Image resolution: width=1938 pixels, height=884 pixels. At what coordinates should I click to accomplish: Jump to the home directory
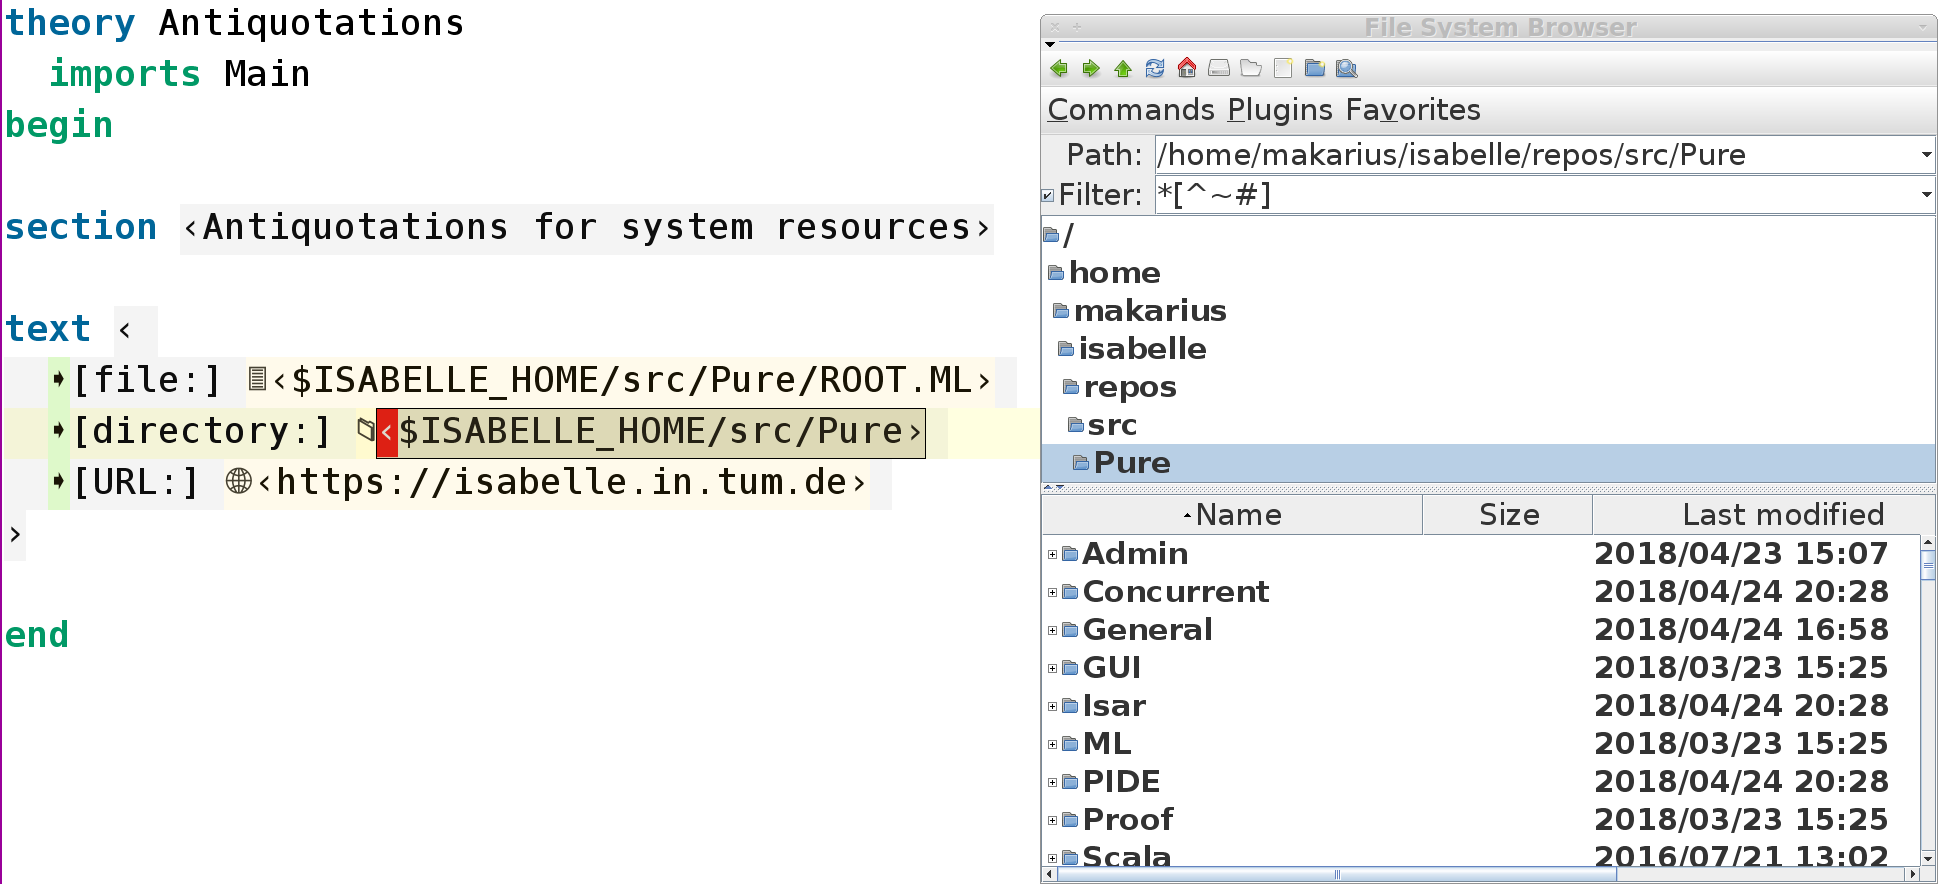coord(1187,68)
